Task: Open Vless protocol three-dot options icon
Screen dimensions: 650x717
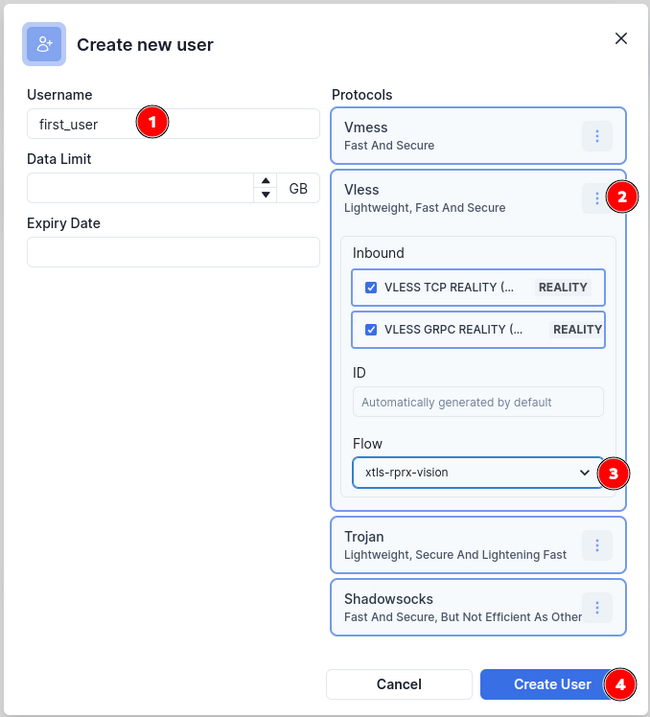Action: point(596,198)
